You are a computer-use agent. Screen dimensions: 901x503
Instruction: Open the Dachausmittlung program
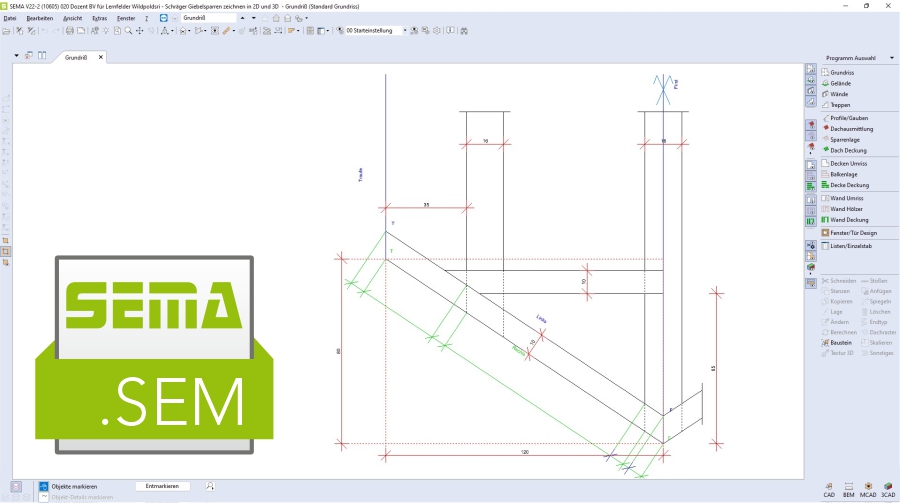pos(851,129)
